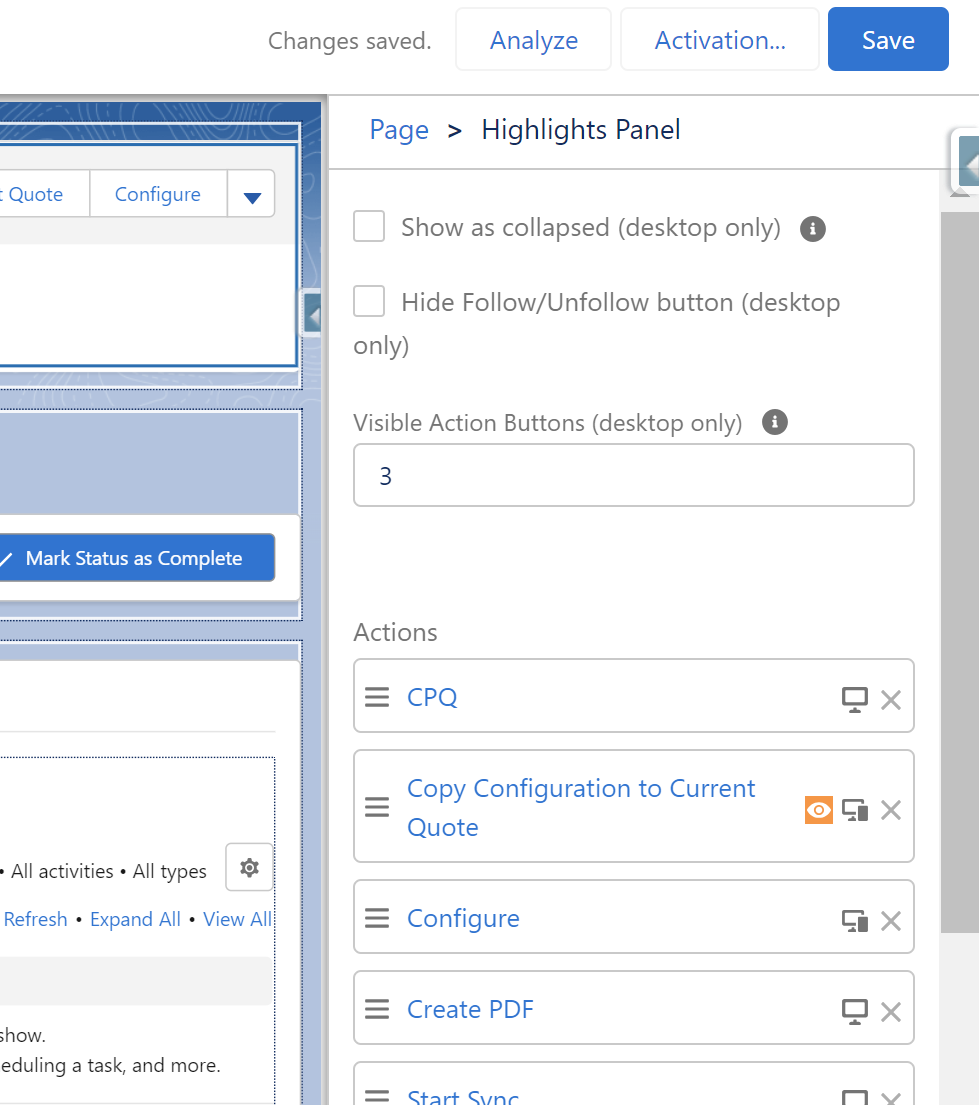Screen dimensions: 979x1105
Task: Enable Hide Follow/Unfollow button checkbox
Action: [x=369, y=302]
